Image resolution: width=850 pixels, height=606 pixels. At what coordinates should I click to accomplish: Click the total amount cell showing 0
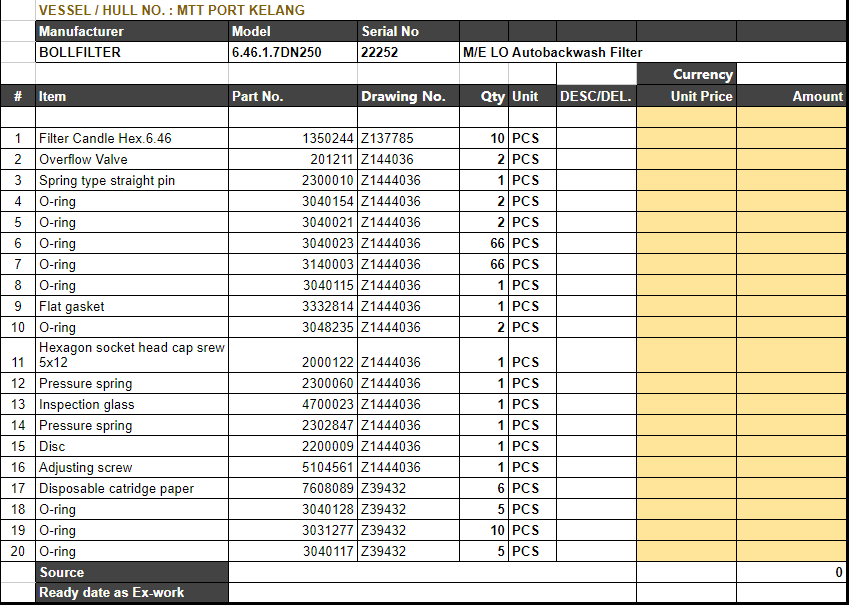792,572
